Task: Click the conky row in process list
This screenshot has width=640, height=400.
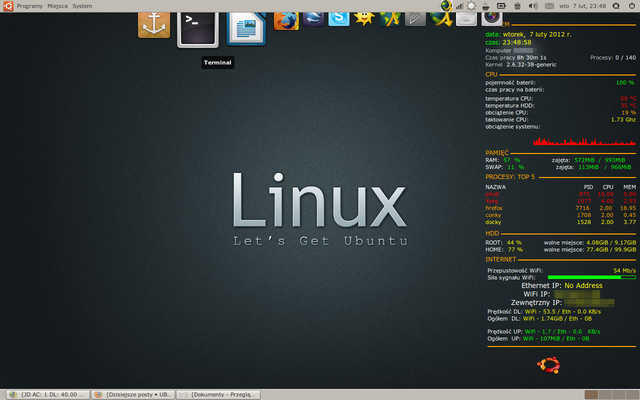Action: tap(560, 215)
